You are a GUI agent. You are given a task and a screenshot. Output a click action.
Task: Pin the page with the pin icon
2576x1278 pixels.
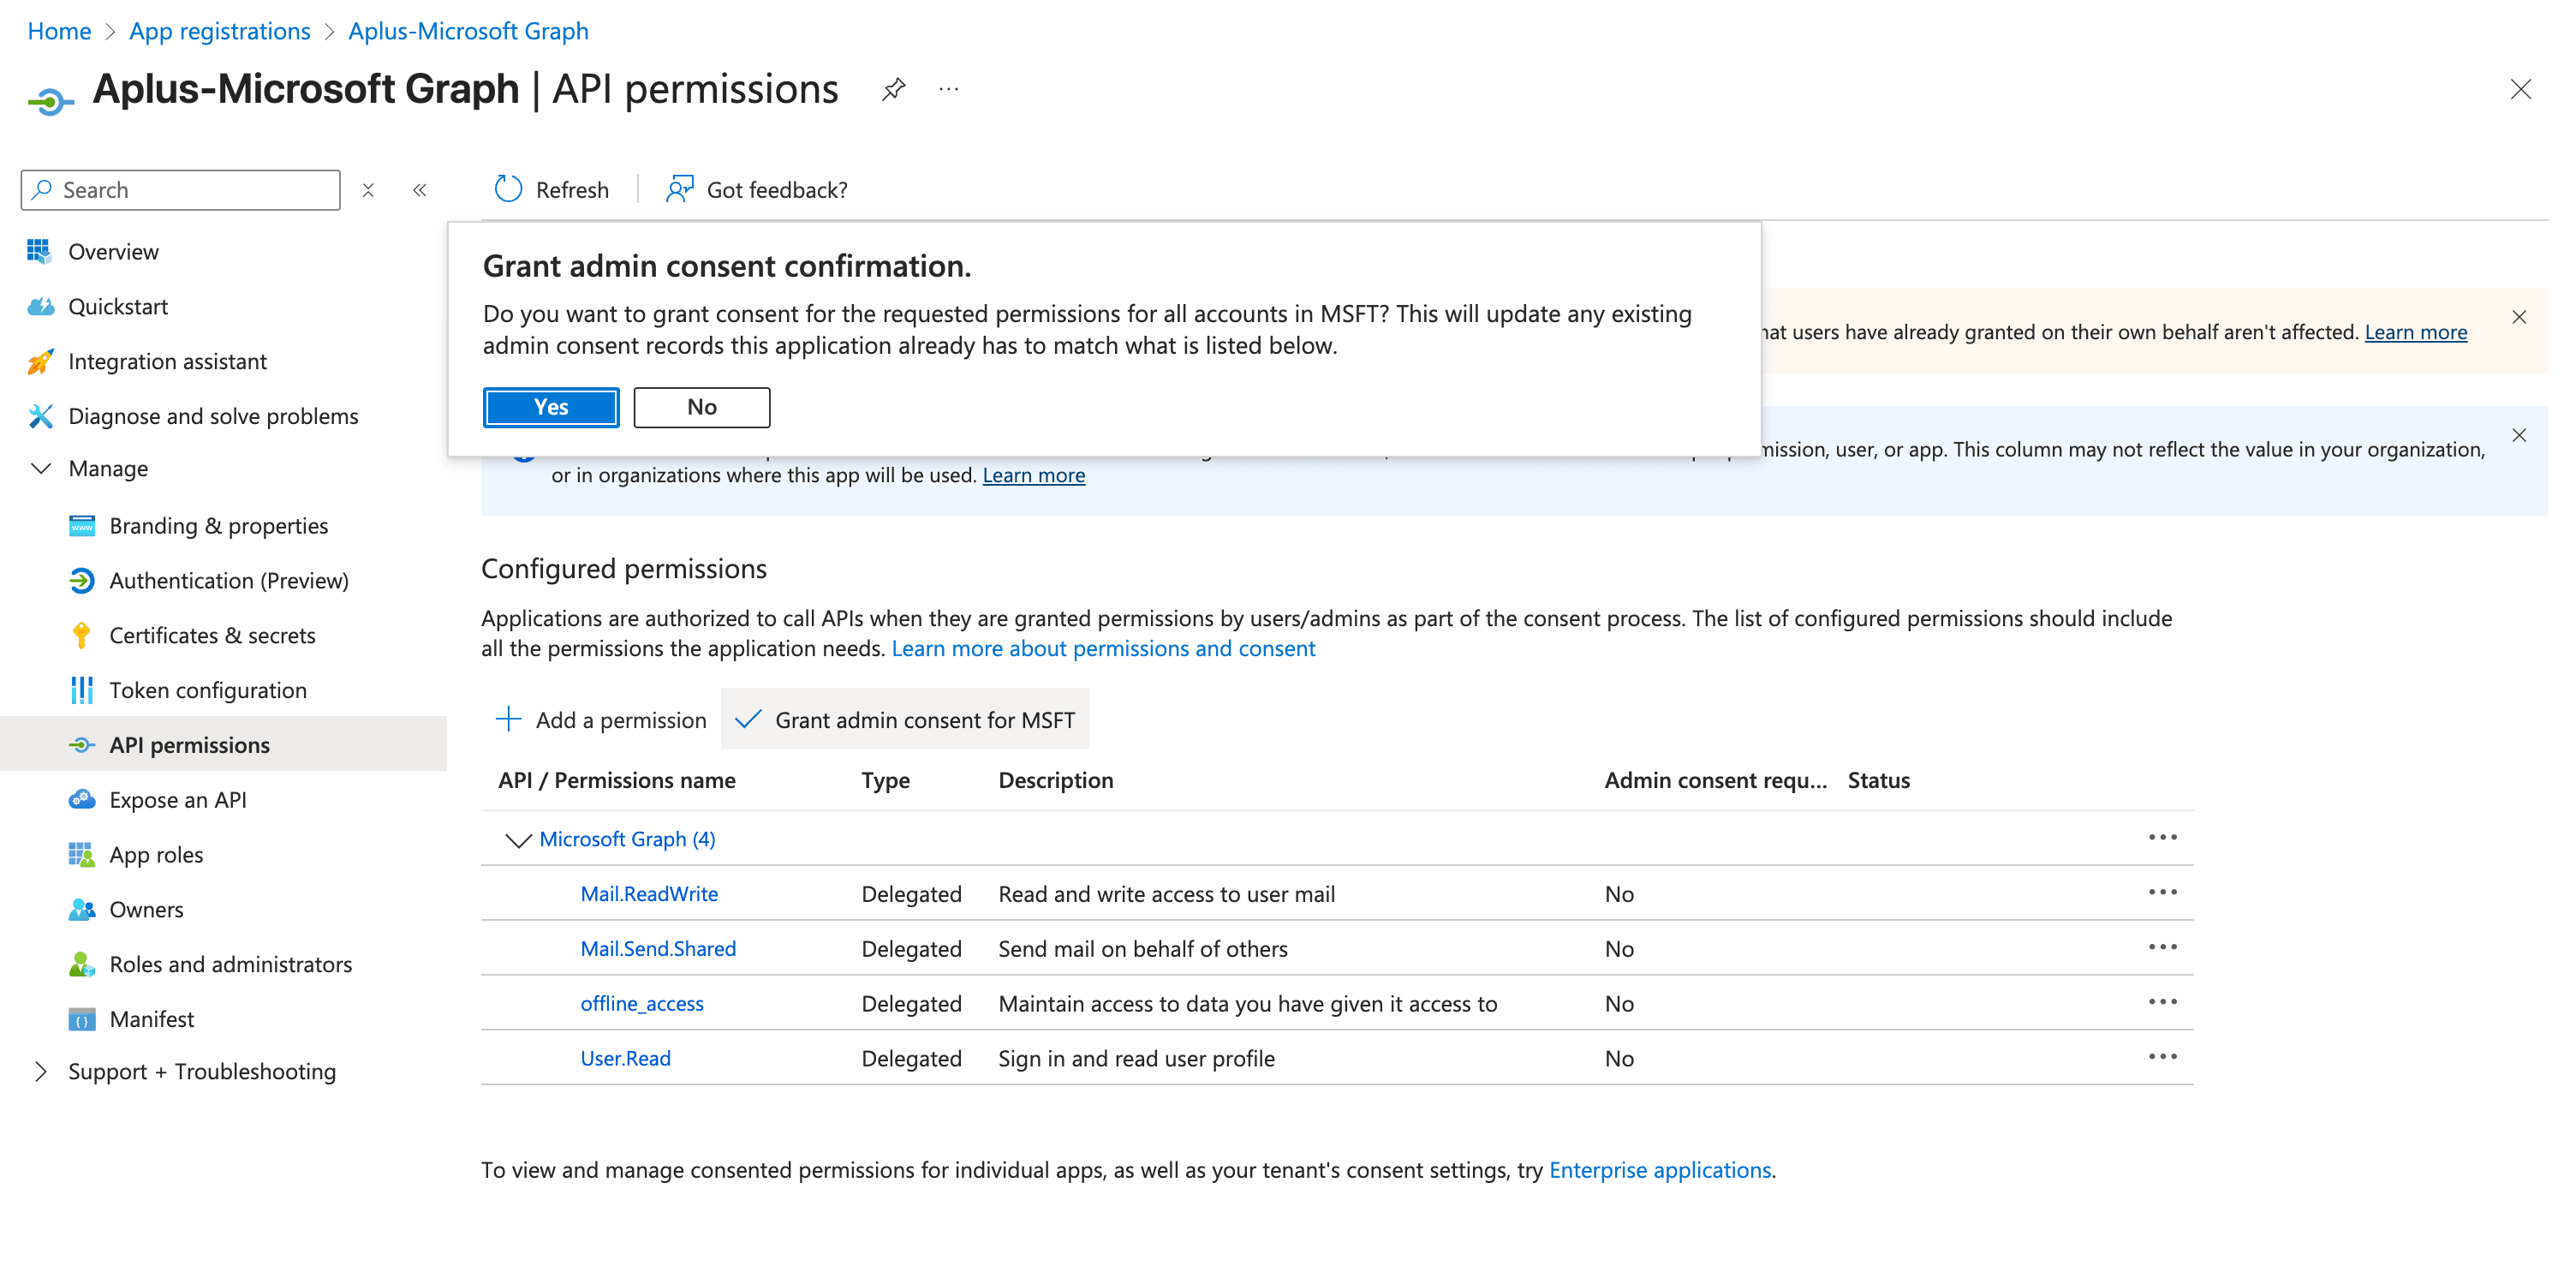(893, 90)
